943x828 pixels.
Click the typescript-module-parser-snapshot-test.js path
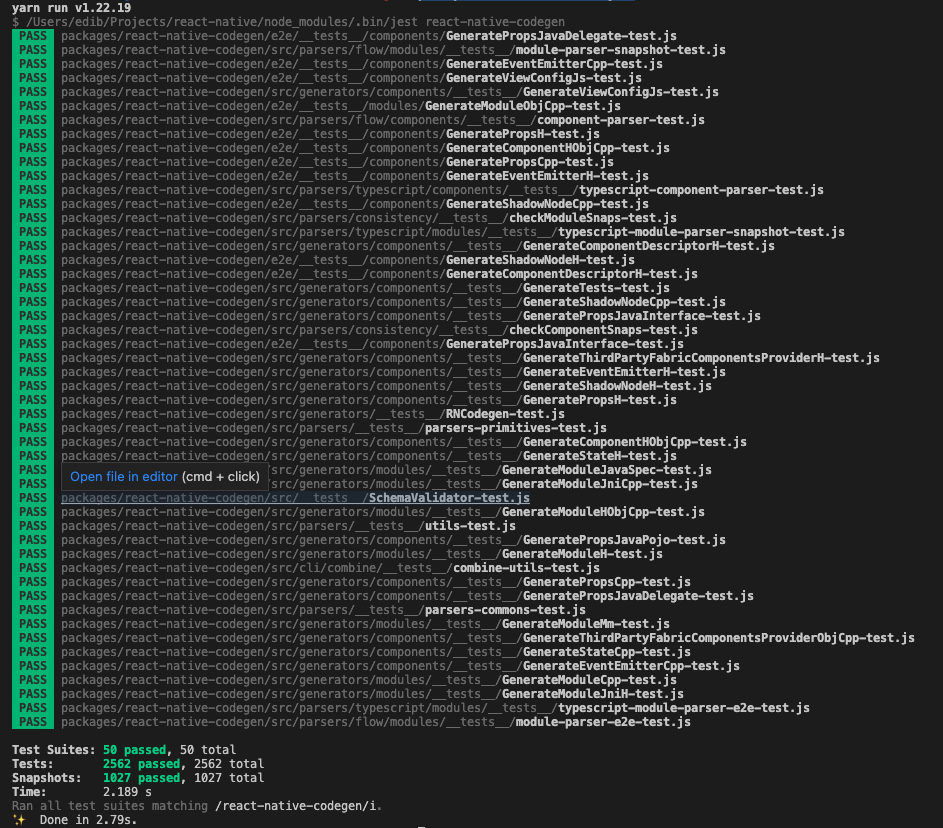click(453, 232)
